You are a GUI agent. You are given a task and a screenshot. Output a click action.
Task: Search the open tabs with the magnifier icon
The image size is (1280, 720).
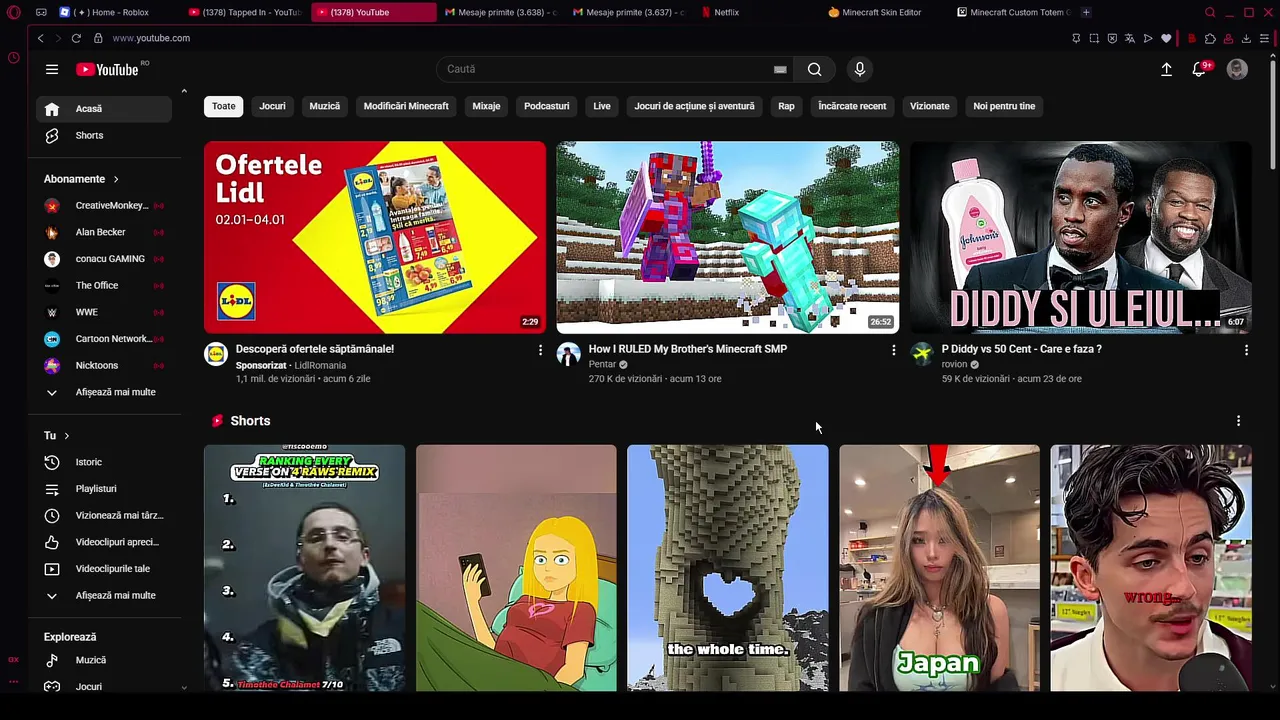pos(1210,12)
